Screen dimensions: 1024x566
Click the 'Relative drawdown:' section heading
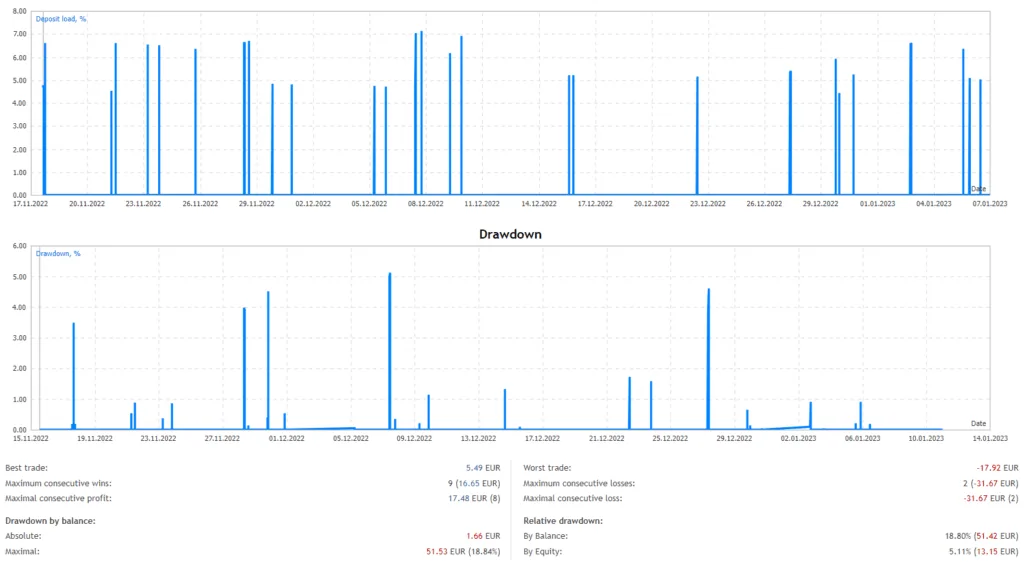point(563,520)
